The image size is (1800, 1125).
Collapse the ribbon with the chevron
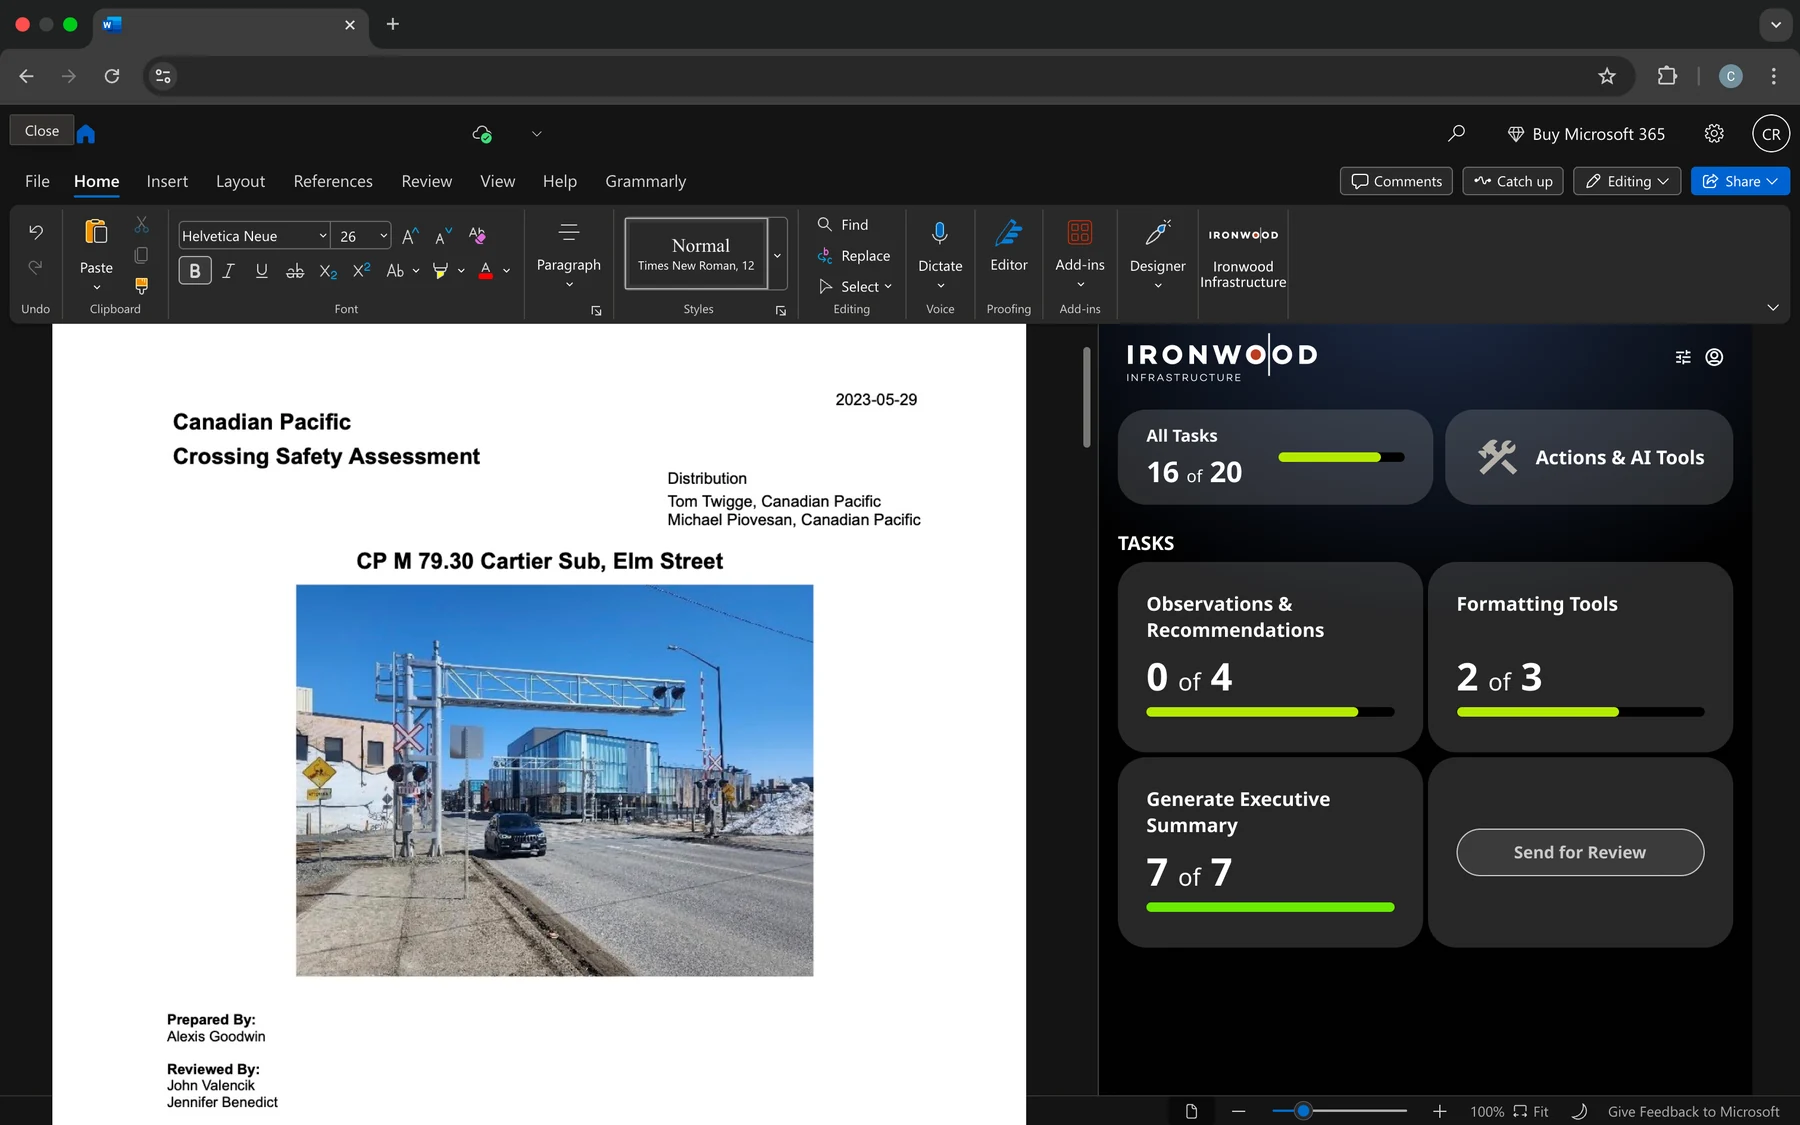point(1773,307)
